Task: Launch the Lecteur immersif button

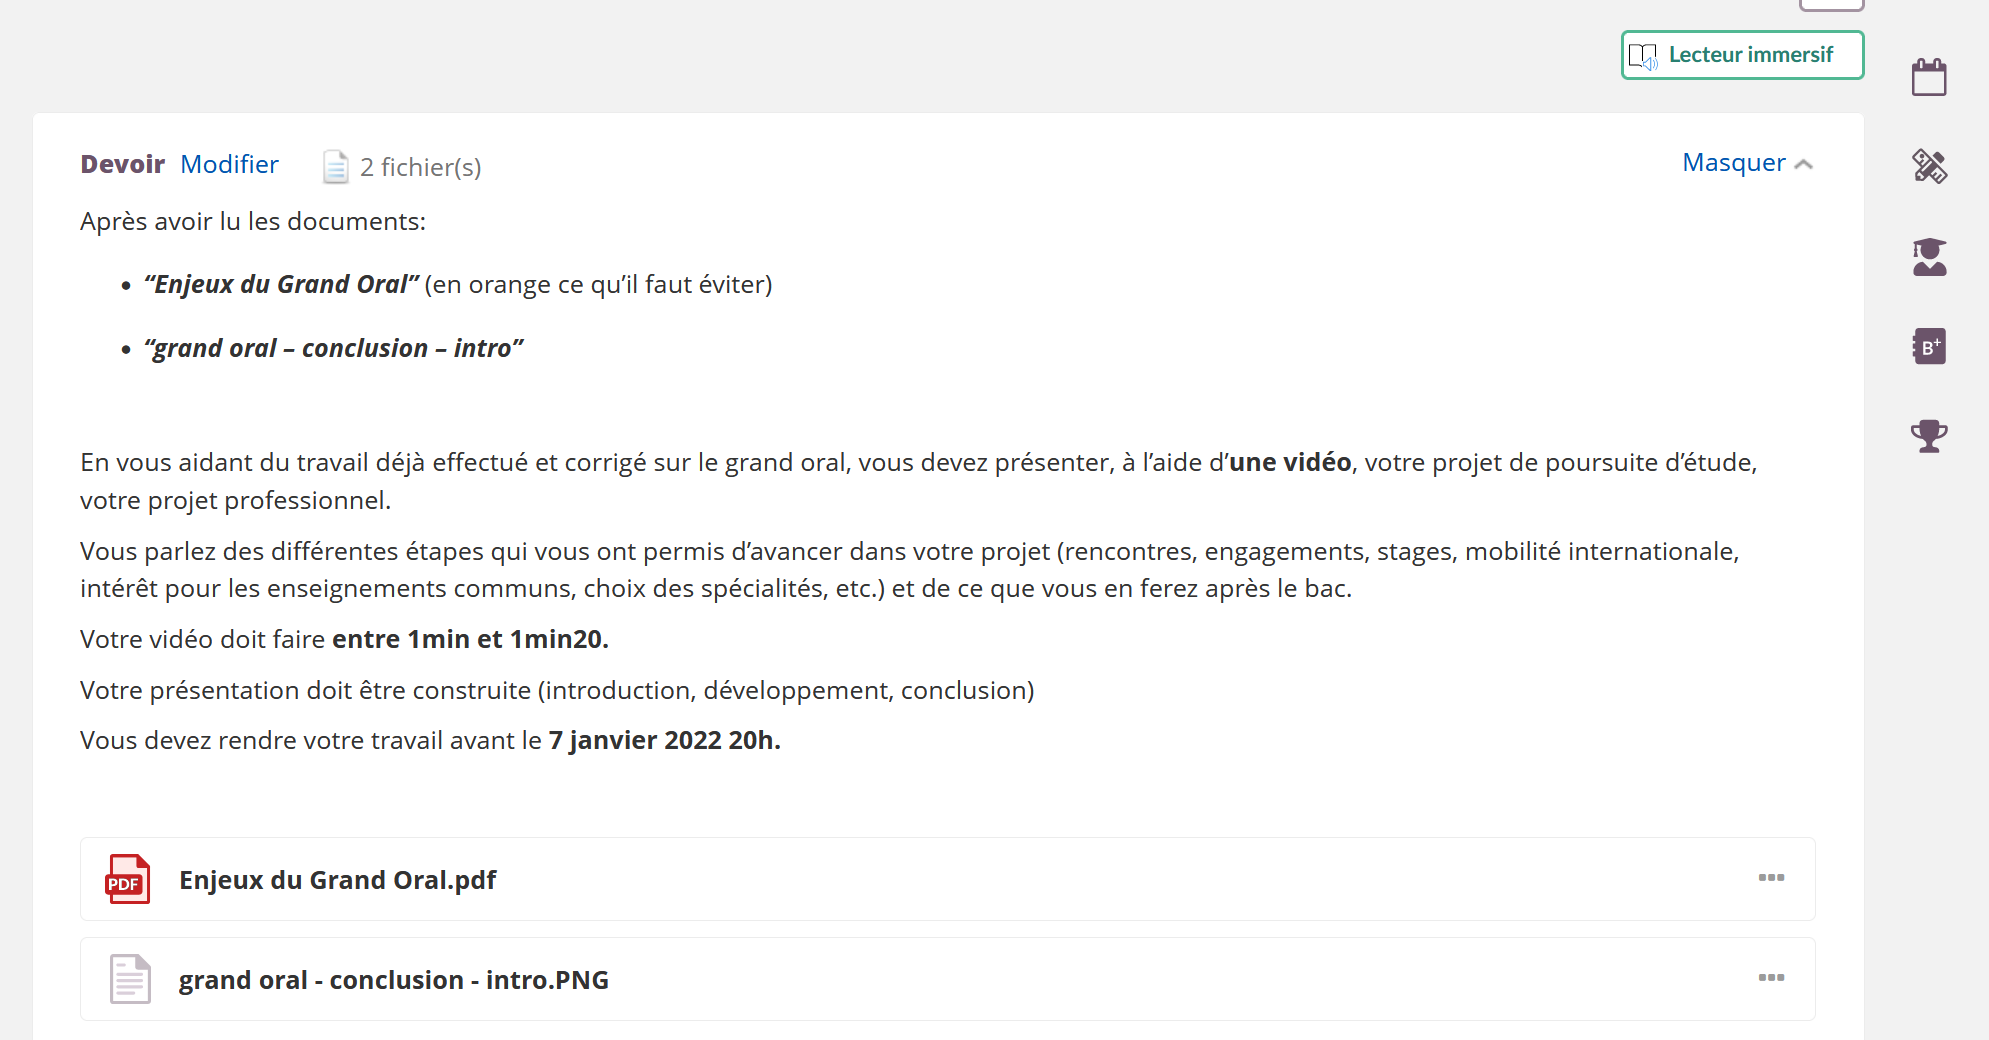Action: coord(1742,55)
